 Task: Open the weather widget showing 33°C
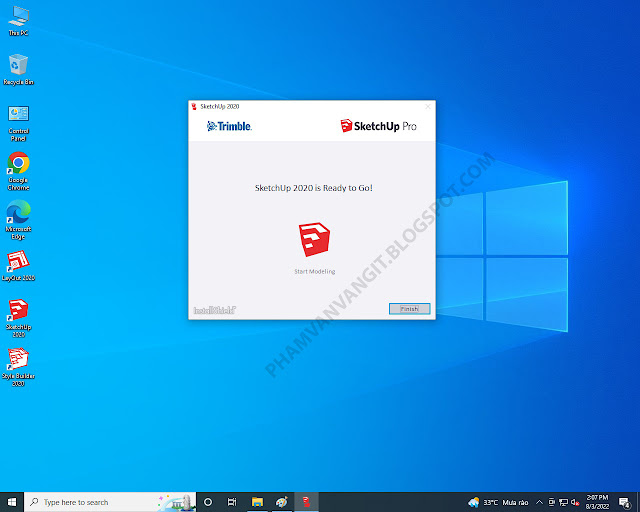click(x=498, y=502)
